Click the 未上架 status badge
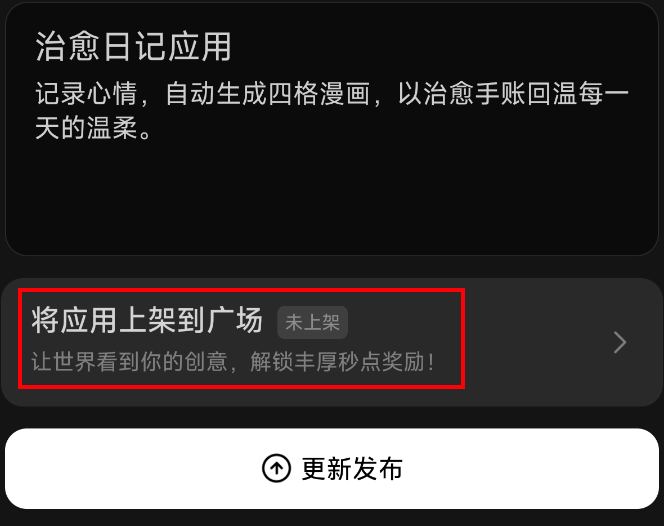 coord(313,322)
